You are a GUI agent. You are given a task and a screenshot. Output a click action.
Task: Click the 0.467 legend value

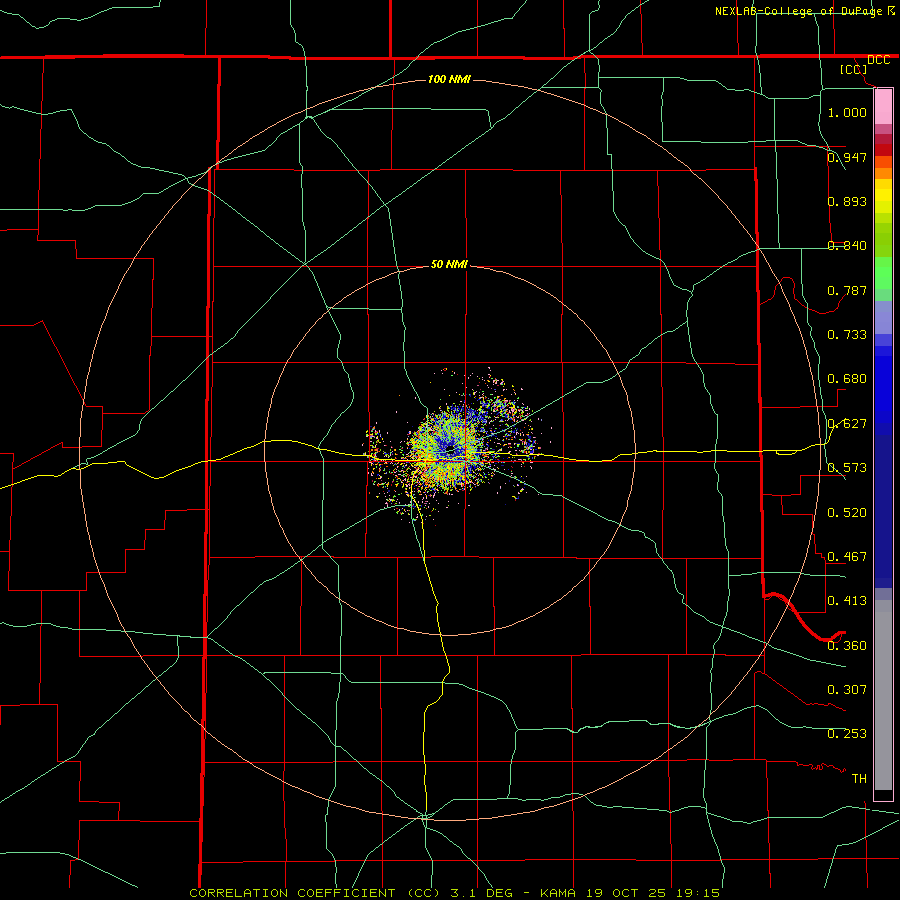(x=847, y=557)
